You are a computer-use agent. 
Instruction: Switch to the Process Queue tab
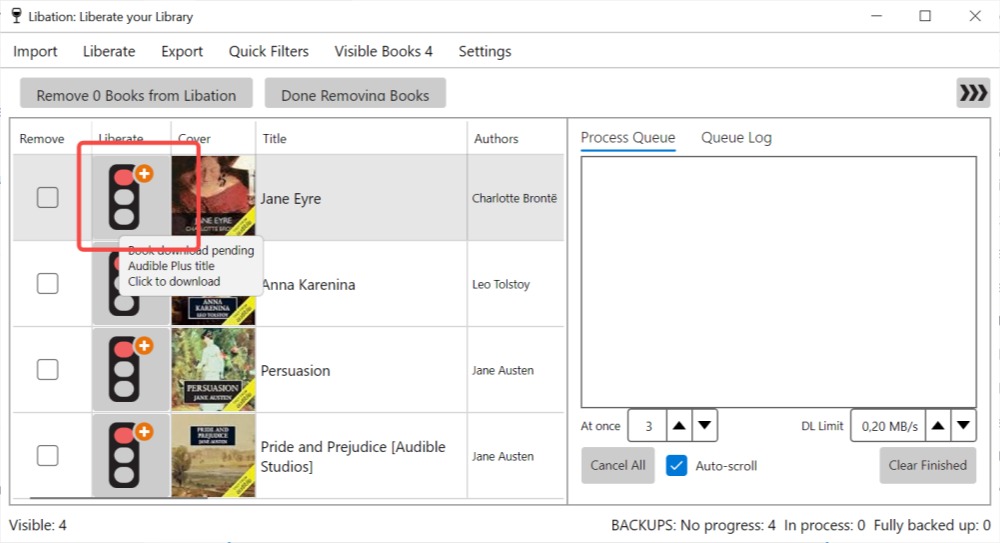628,138
